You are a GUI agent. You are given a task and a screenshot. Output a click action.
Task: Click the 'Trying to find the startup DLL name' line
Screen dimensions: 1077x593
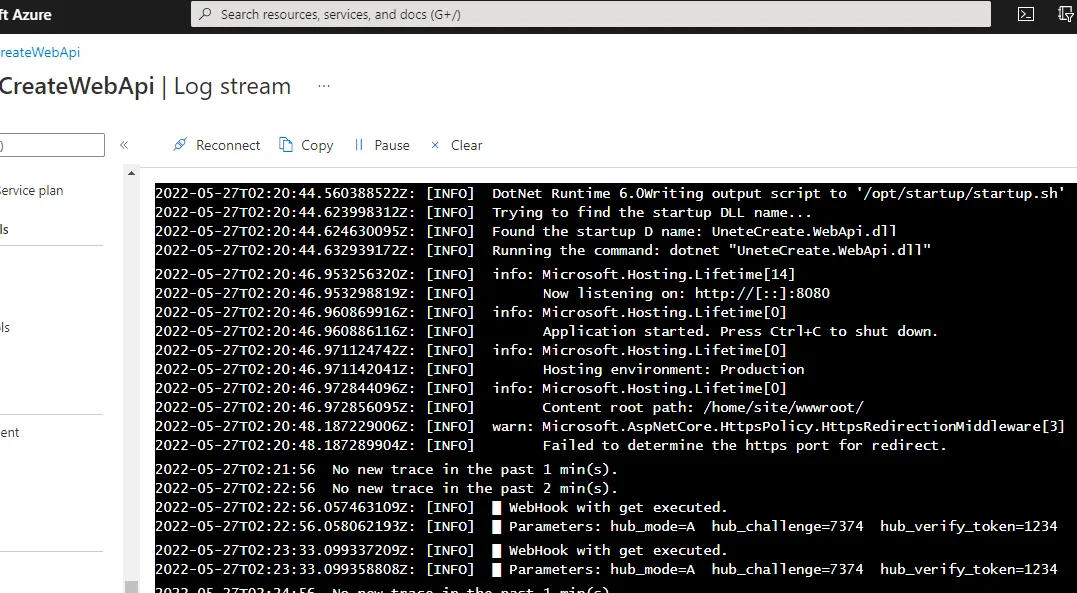(x=484, y=212)
